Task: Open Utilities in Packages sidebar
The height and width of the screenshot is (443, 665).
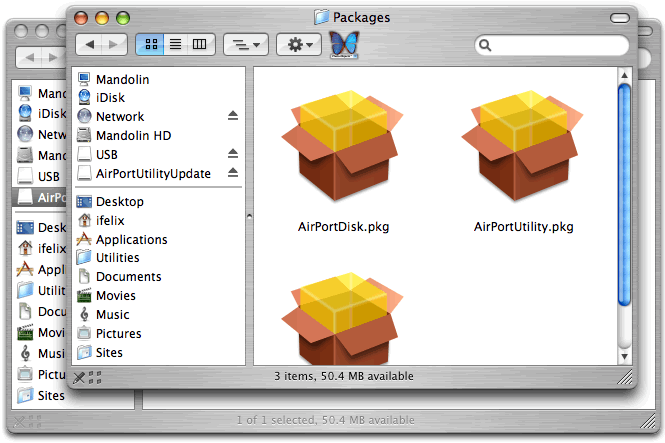Action: [x=158, y=258]
